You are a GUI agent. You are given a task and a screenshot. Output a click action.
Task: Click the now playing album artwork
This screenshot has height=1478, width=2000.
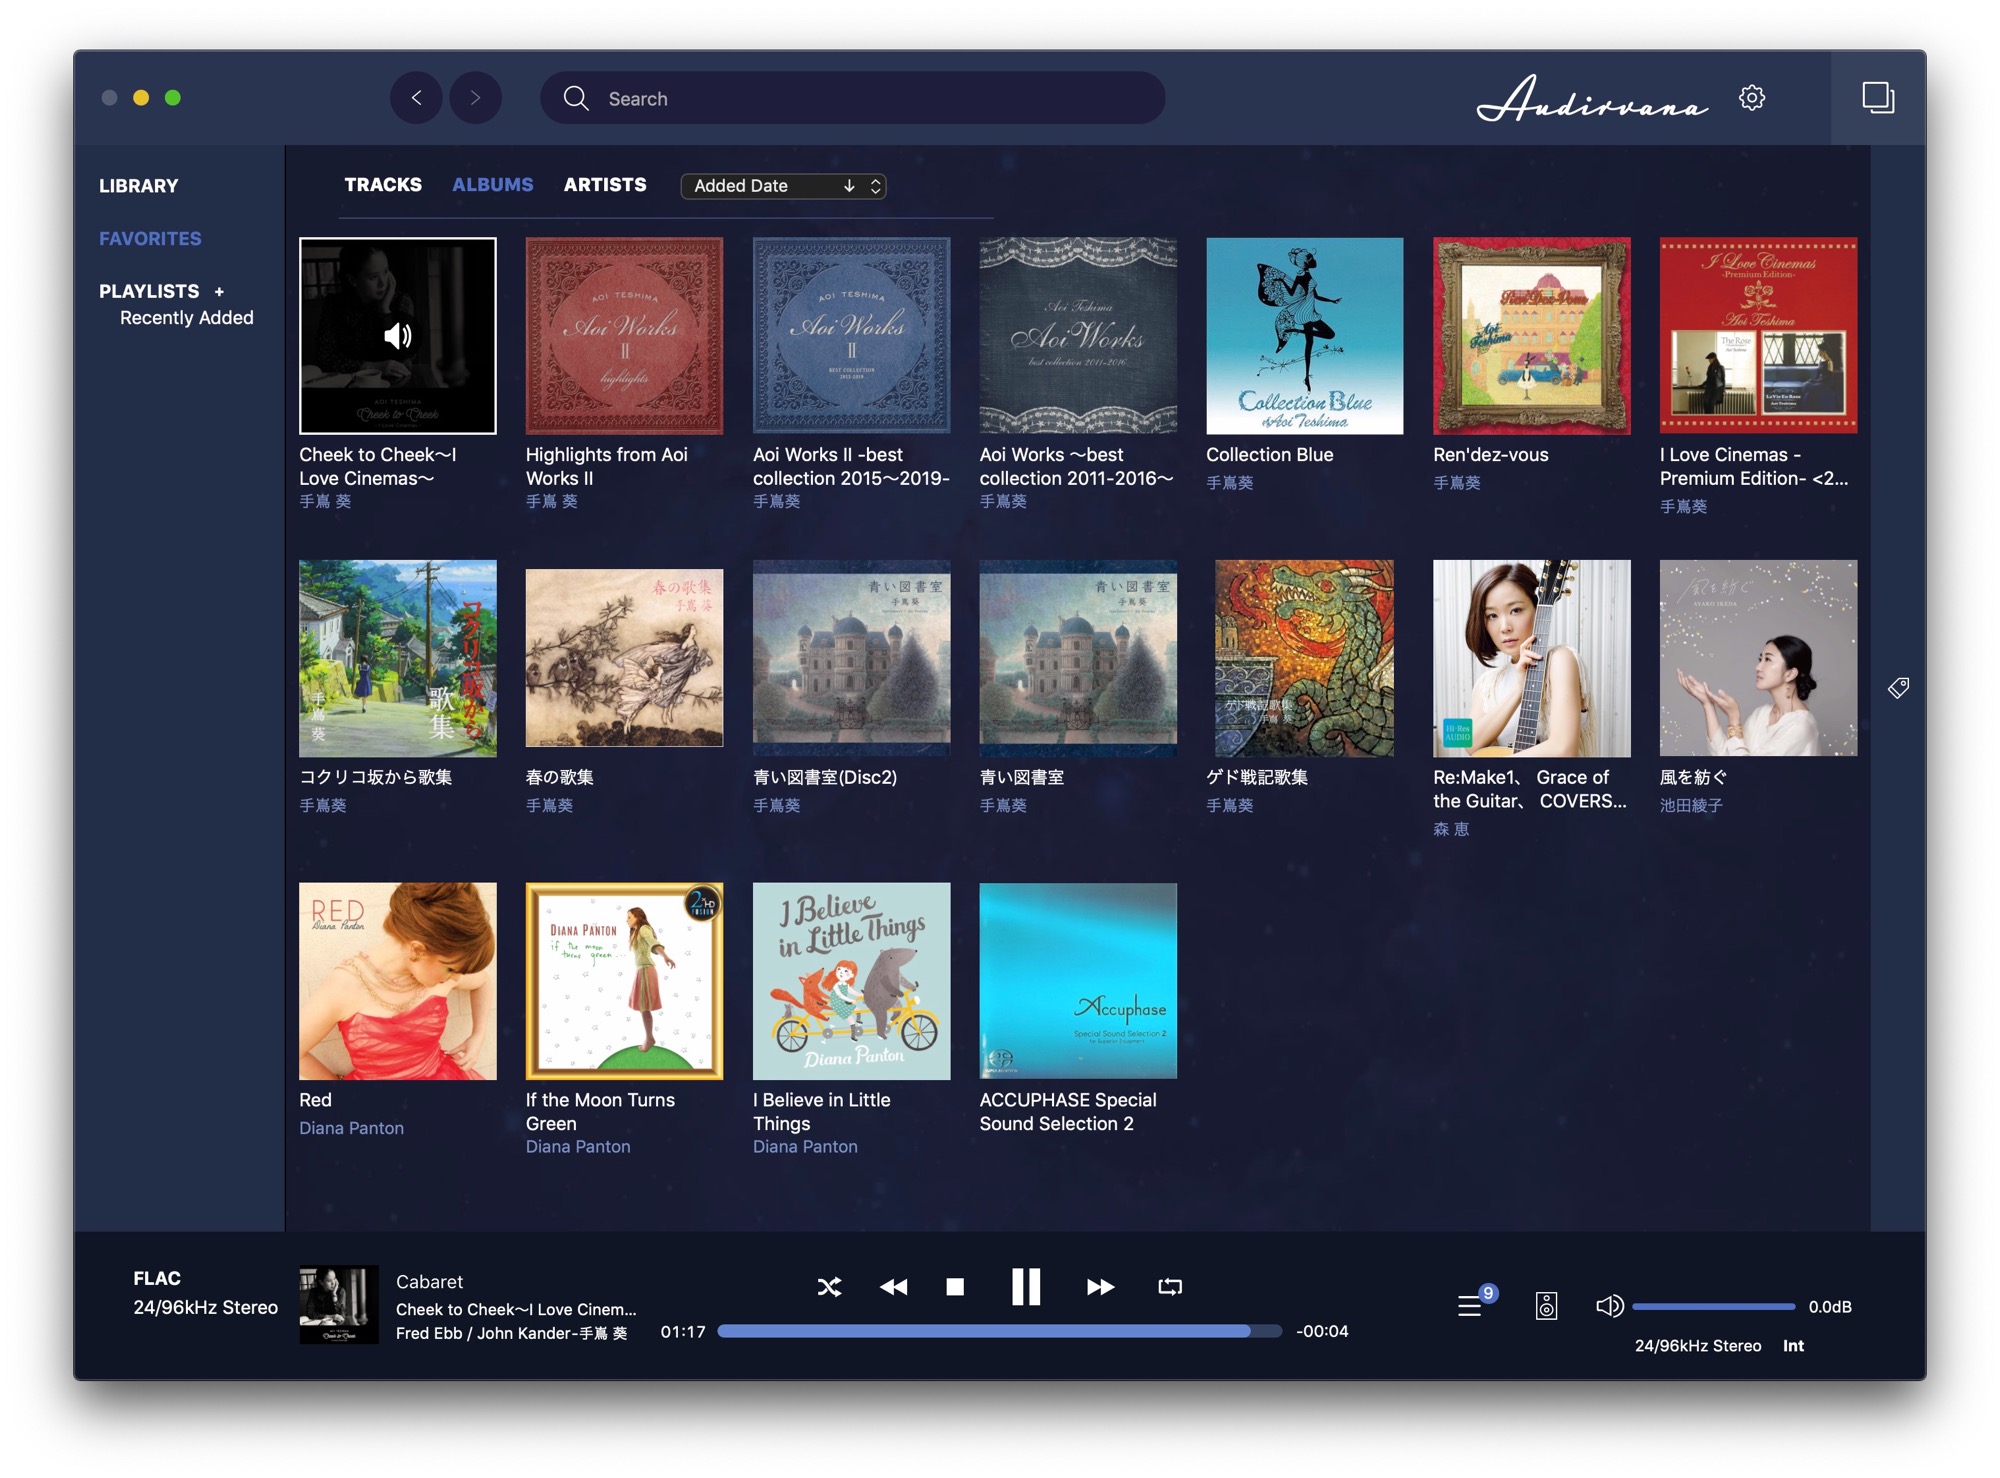339,1305
